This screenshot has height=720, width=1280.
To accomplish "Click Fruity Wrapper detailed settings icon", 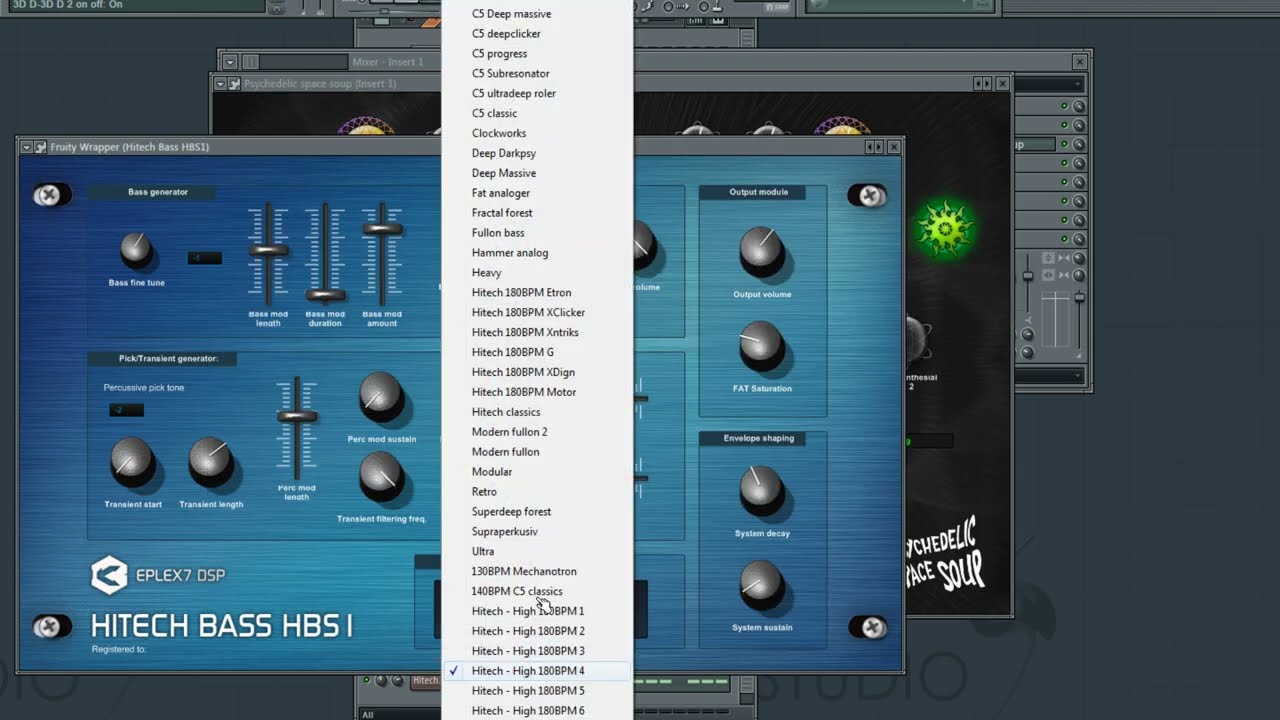I will (41, 147).
